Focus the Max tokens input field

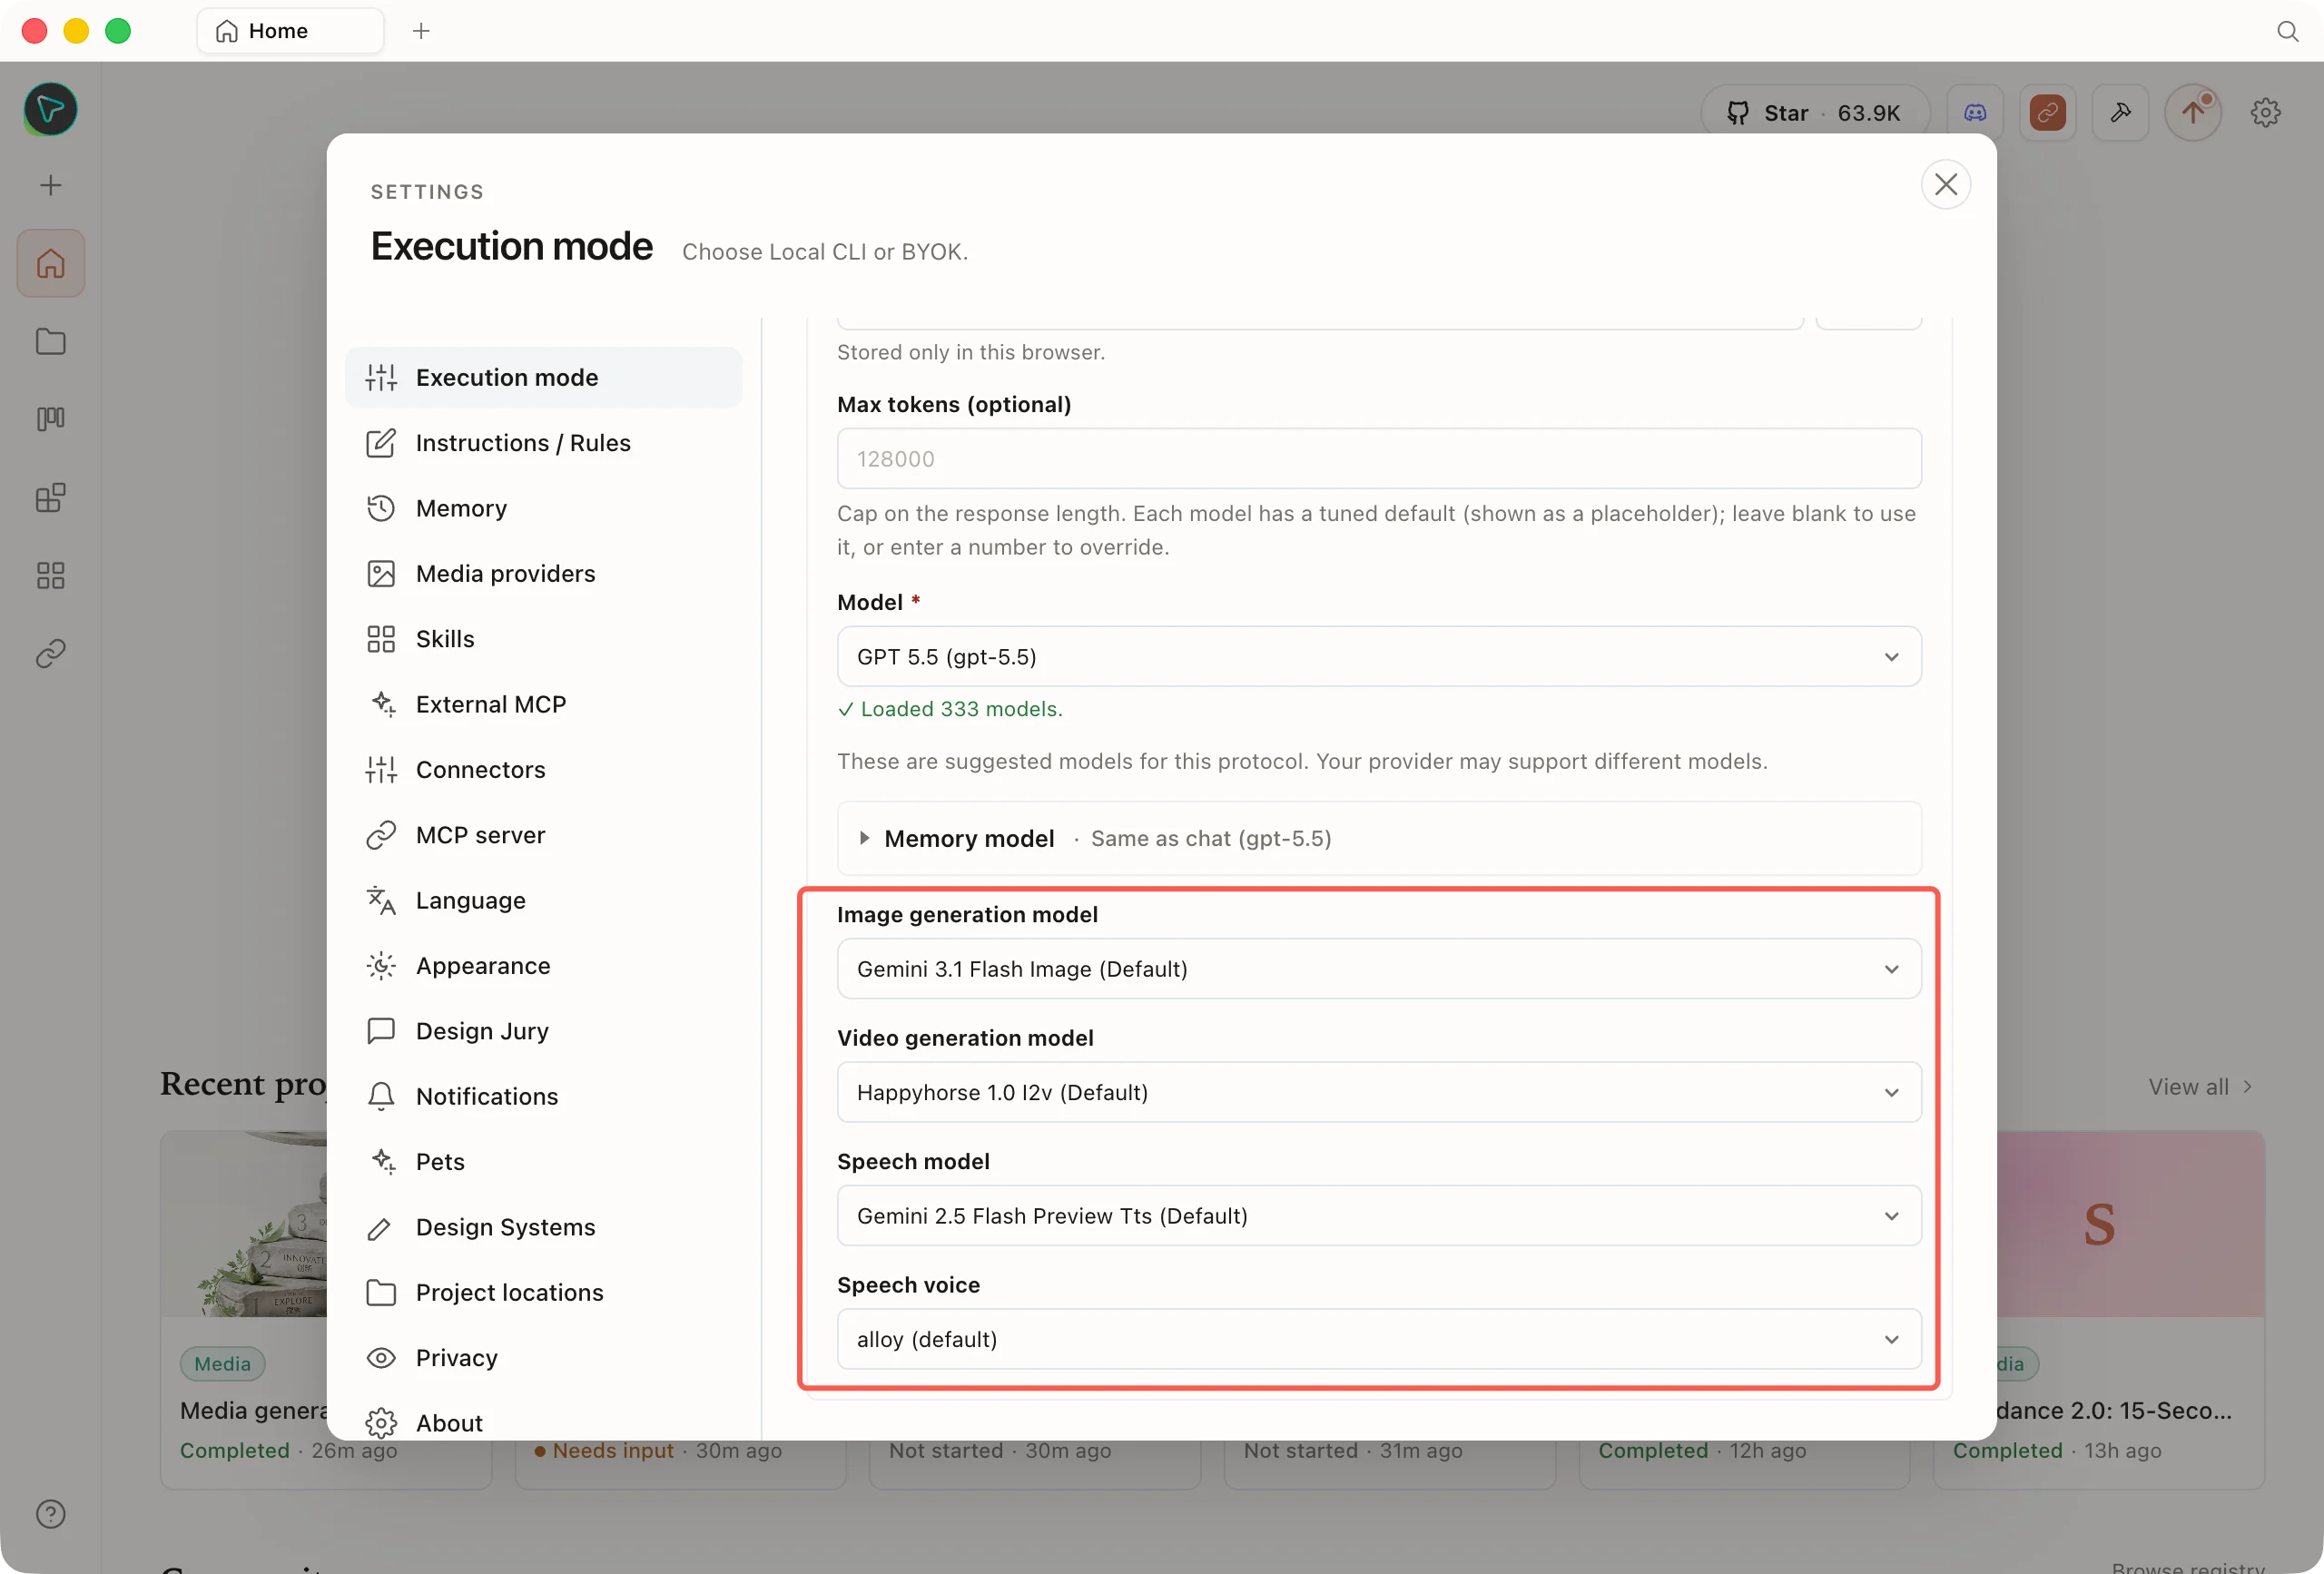point(1378,459)
